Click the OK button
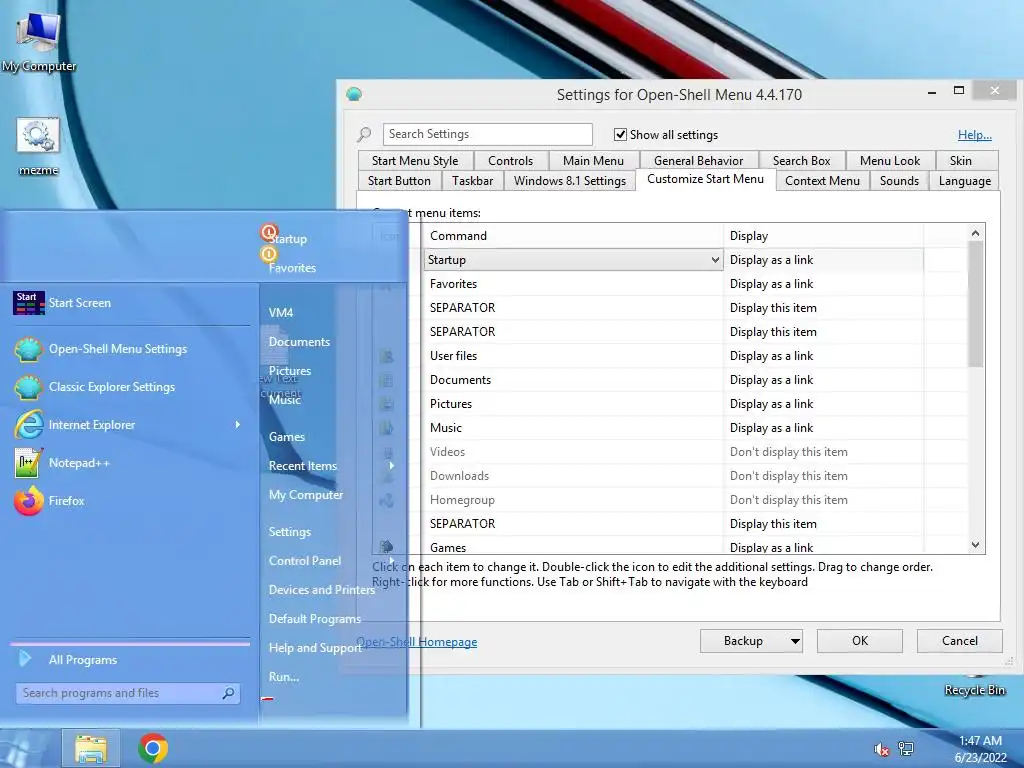 tap(859, 641)
